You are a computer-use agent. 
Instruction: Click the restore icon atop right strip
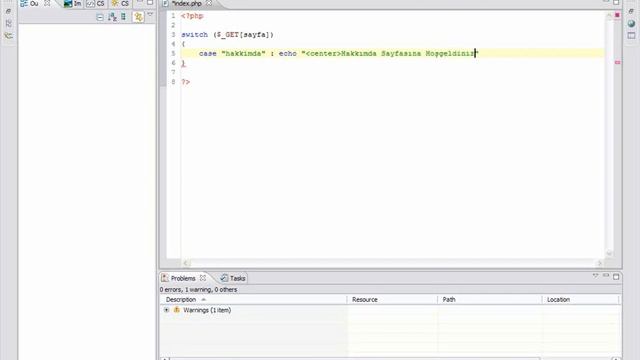point(631,11)
